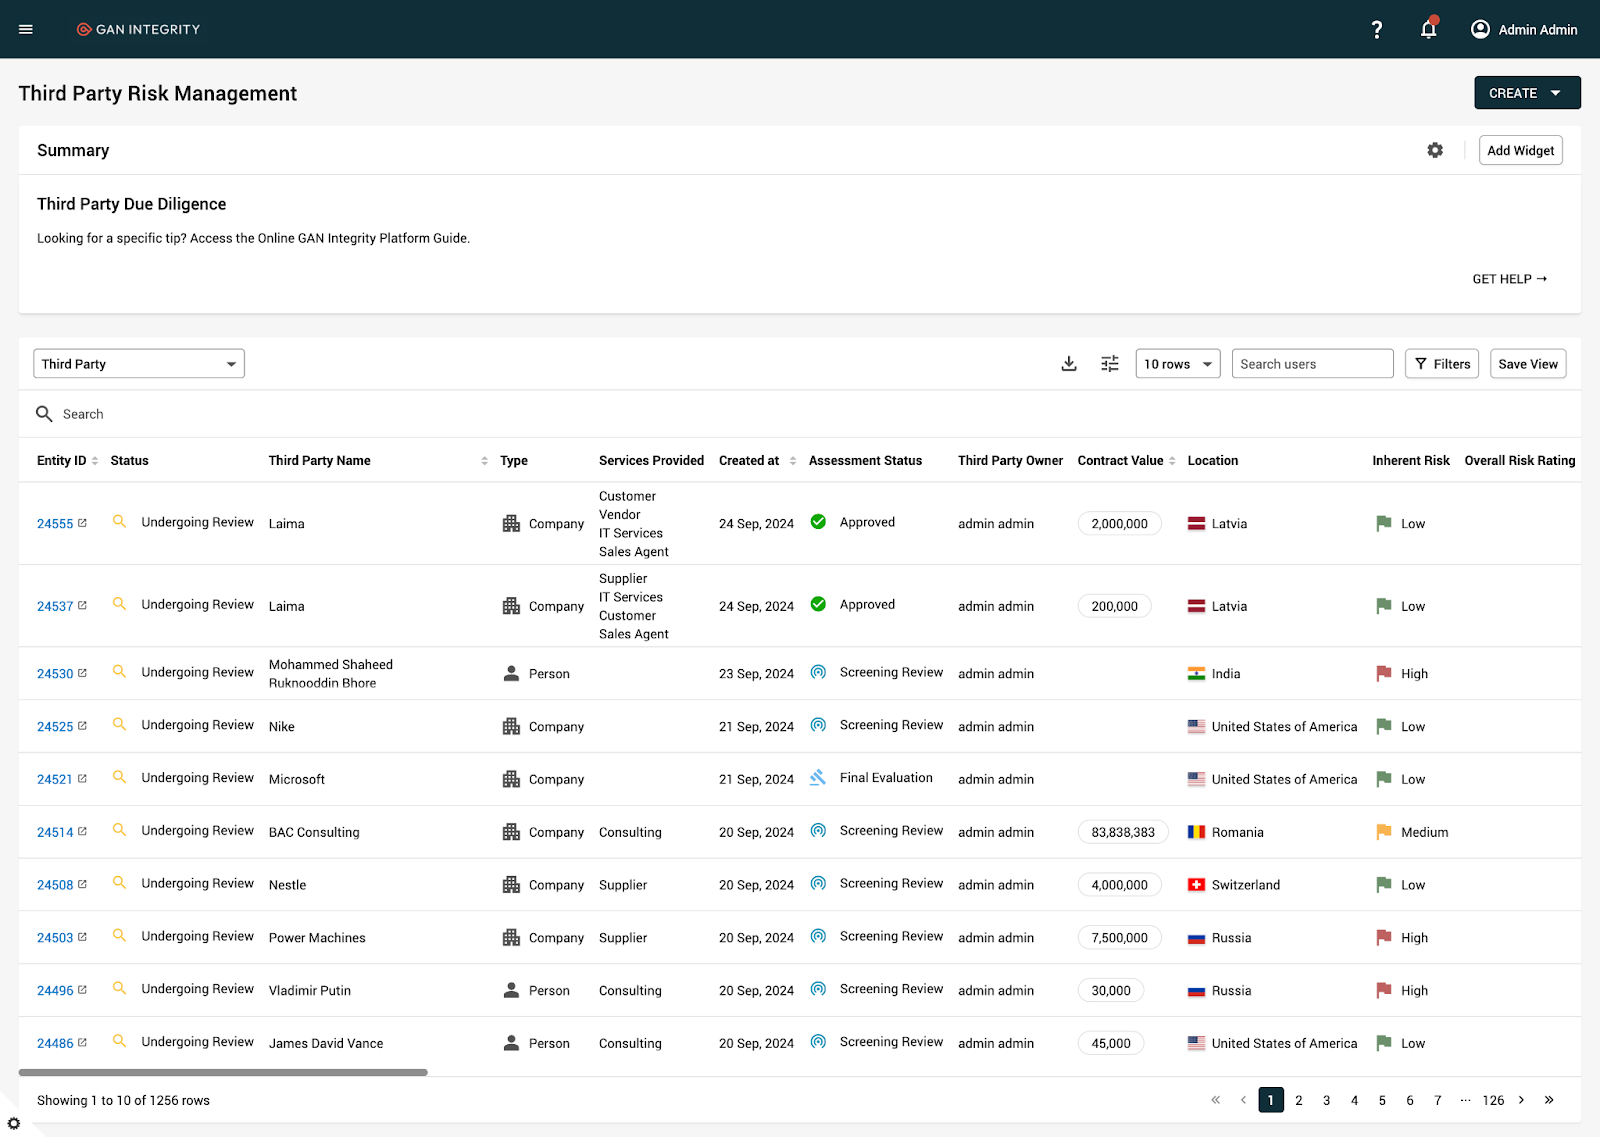Click Company building icon for BAC Consulting
Viewport: 1600px width, 1137px height.
tap(511, 832)
